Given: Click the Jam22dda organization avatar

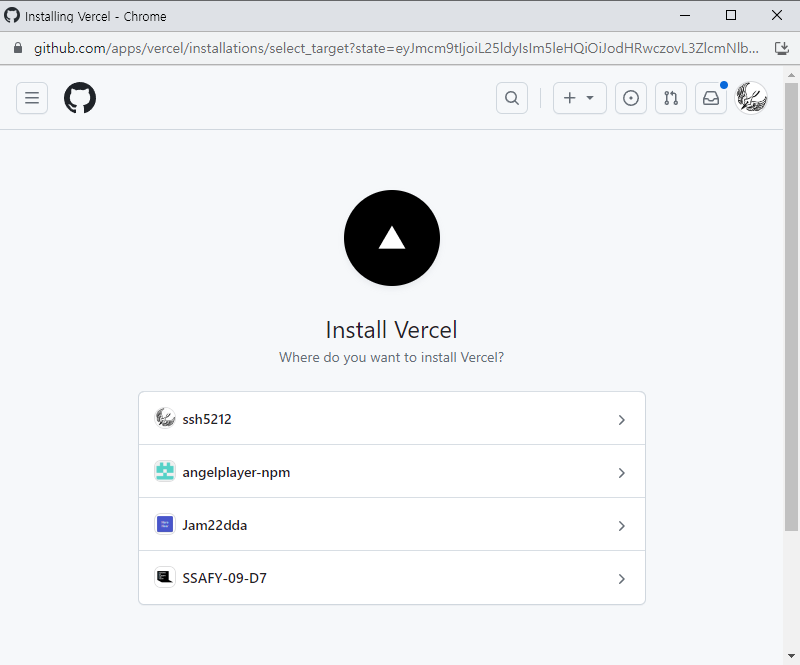Looking at the screenshot, I should pos(164,524).
